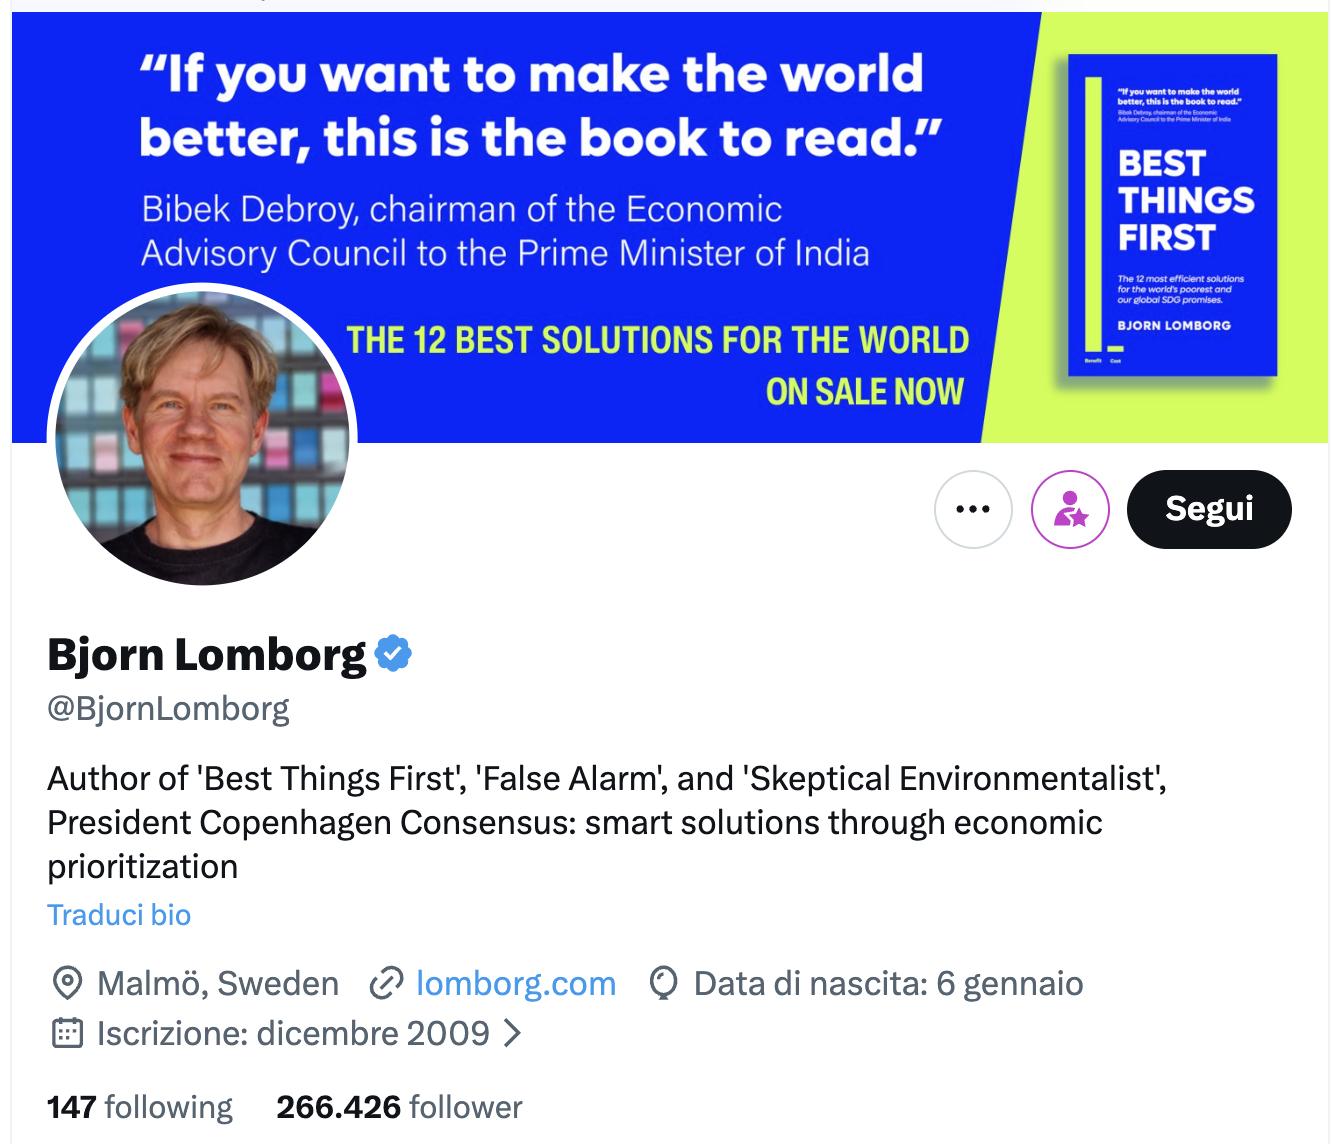Image resolution: width=1338 pixels, height=1144 pixels.
Task: Click the Iscrizione: dicembre 2009 text
Action: (x=293, y=1033)
